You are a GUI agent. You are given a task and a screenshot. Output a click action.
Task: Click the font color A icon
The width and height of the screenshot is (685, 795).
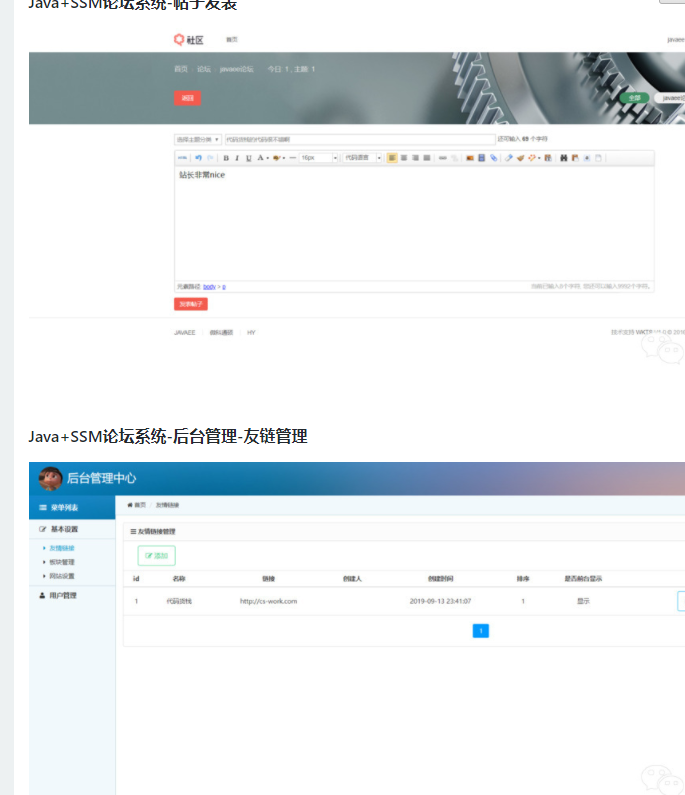coord(260,158)
